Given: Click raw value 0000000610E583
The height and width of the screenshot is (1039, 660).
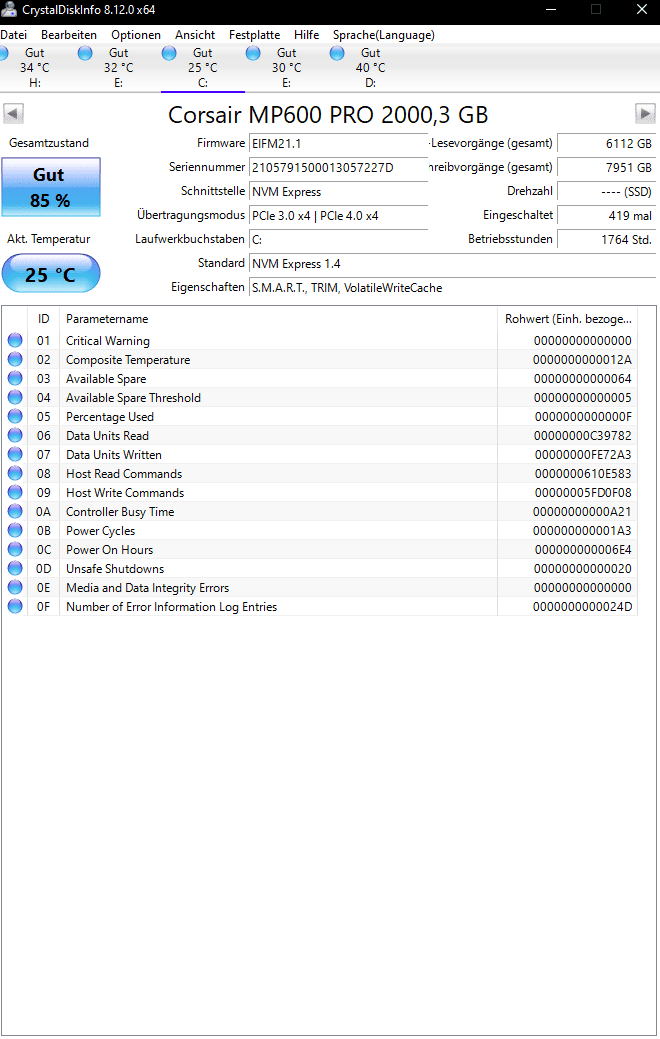Looking at the screenshot, I should click(x=582, y=474).
